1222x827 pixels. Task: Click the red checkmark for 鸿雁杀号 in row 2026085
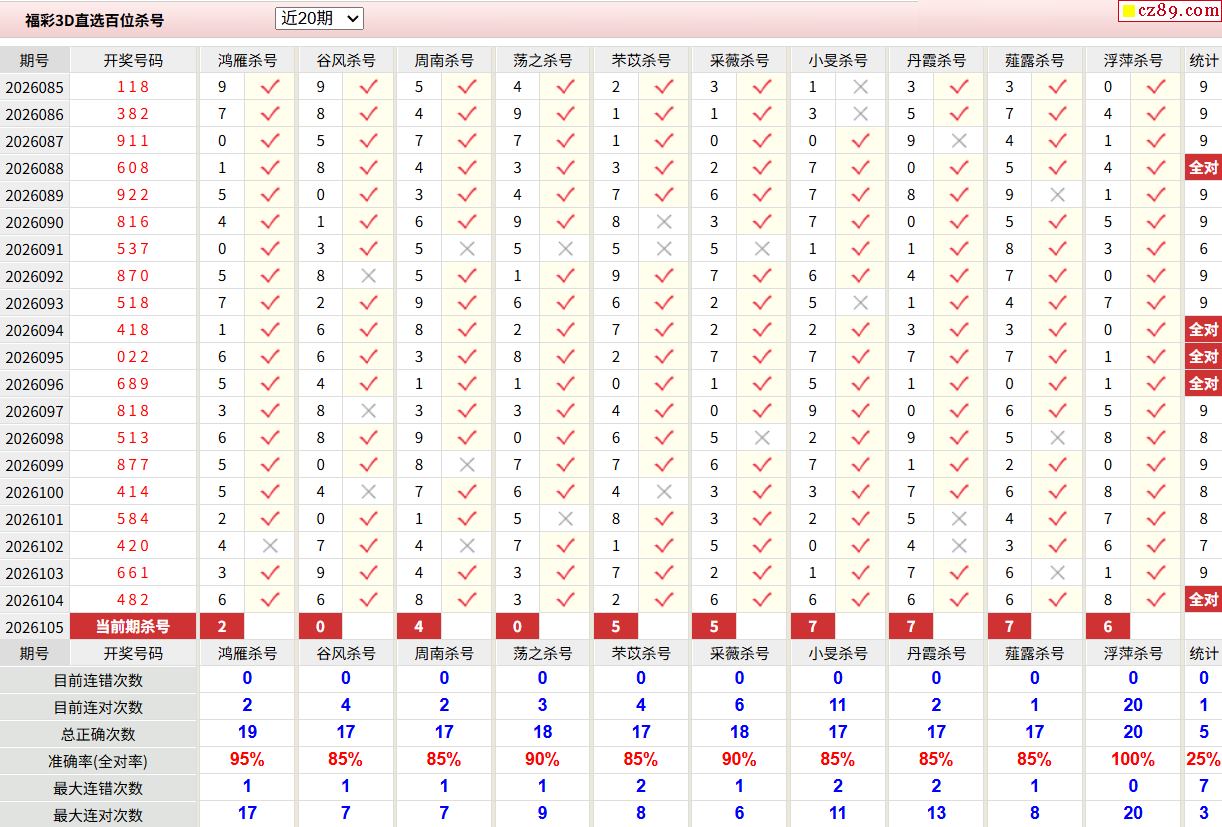pyautogui.click(x=270, y=87)
